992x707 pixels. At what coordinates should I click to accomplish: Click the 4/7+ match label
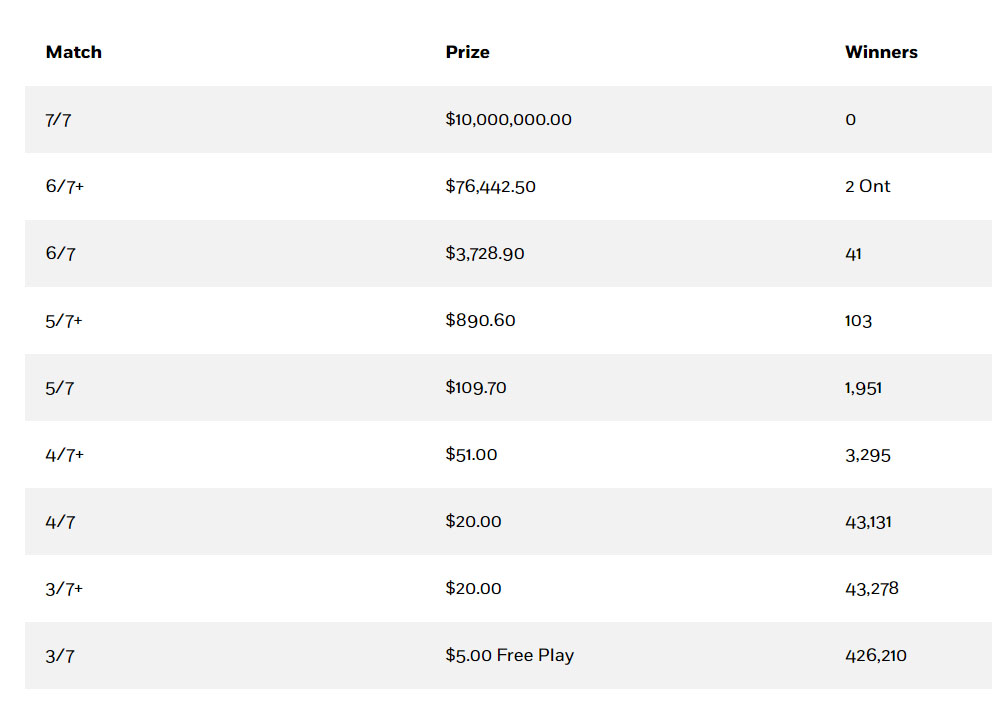(x=65, y=455)
